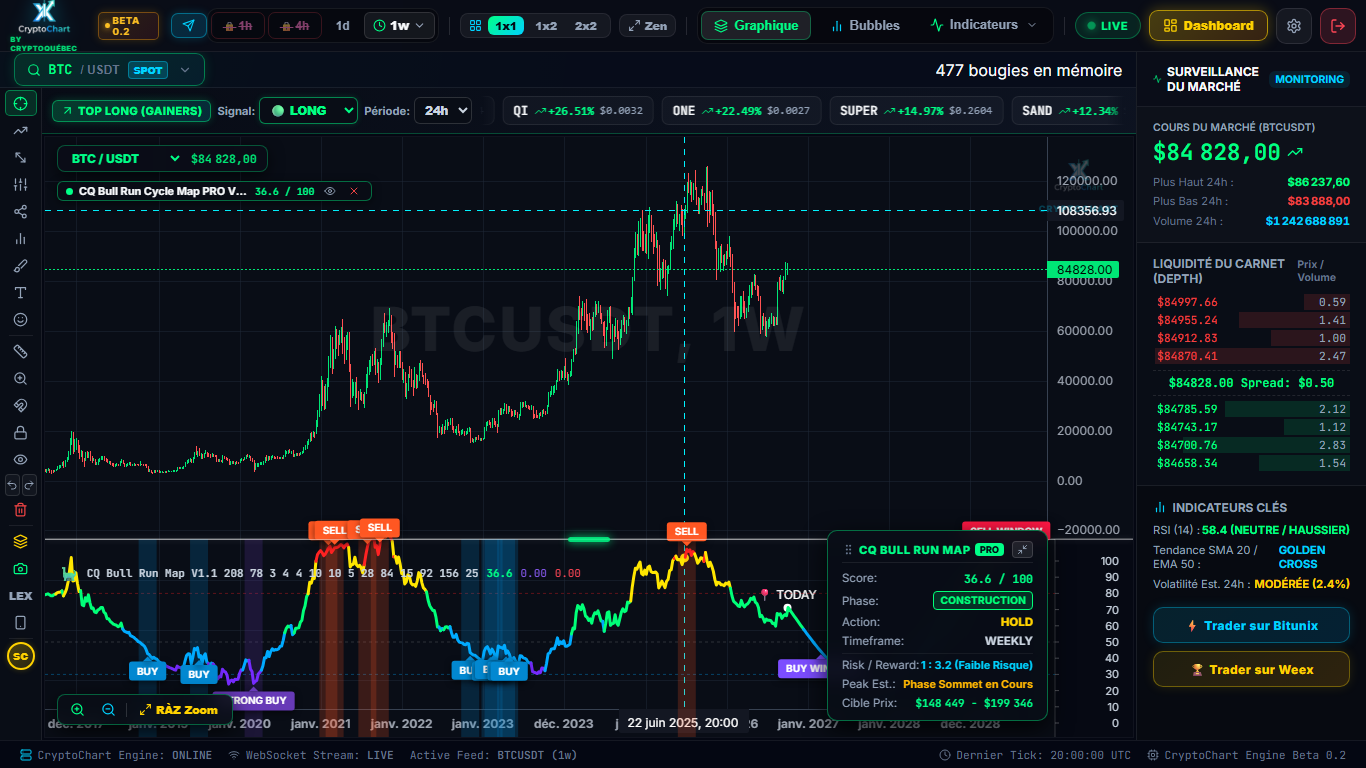
Task: Toggle the magnet snap tool
Action: [20, 405]
